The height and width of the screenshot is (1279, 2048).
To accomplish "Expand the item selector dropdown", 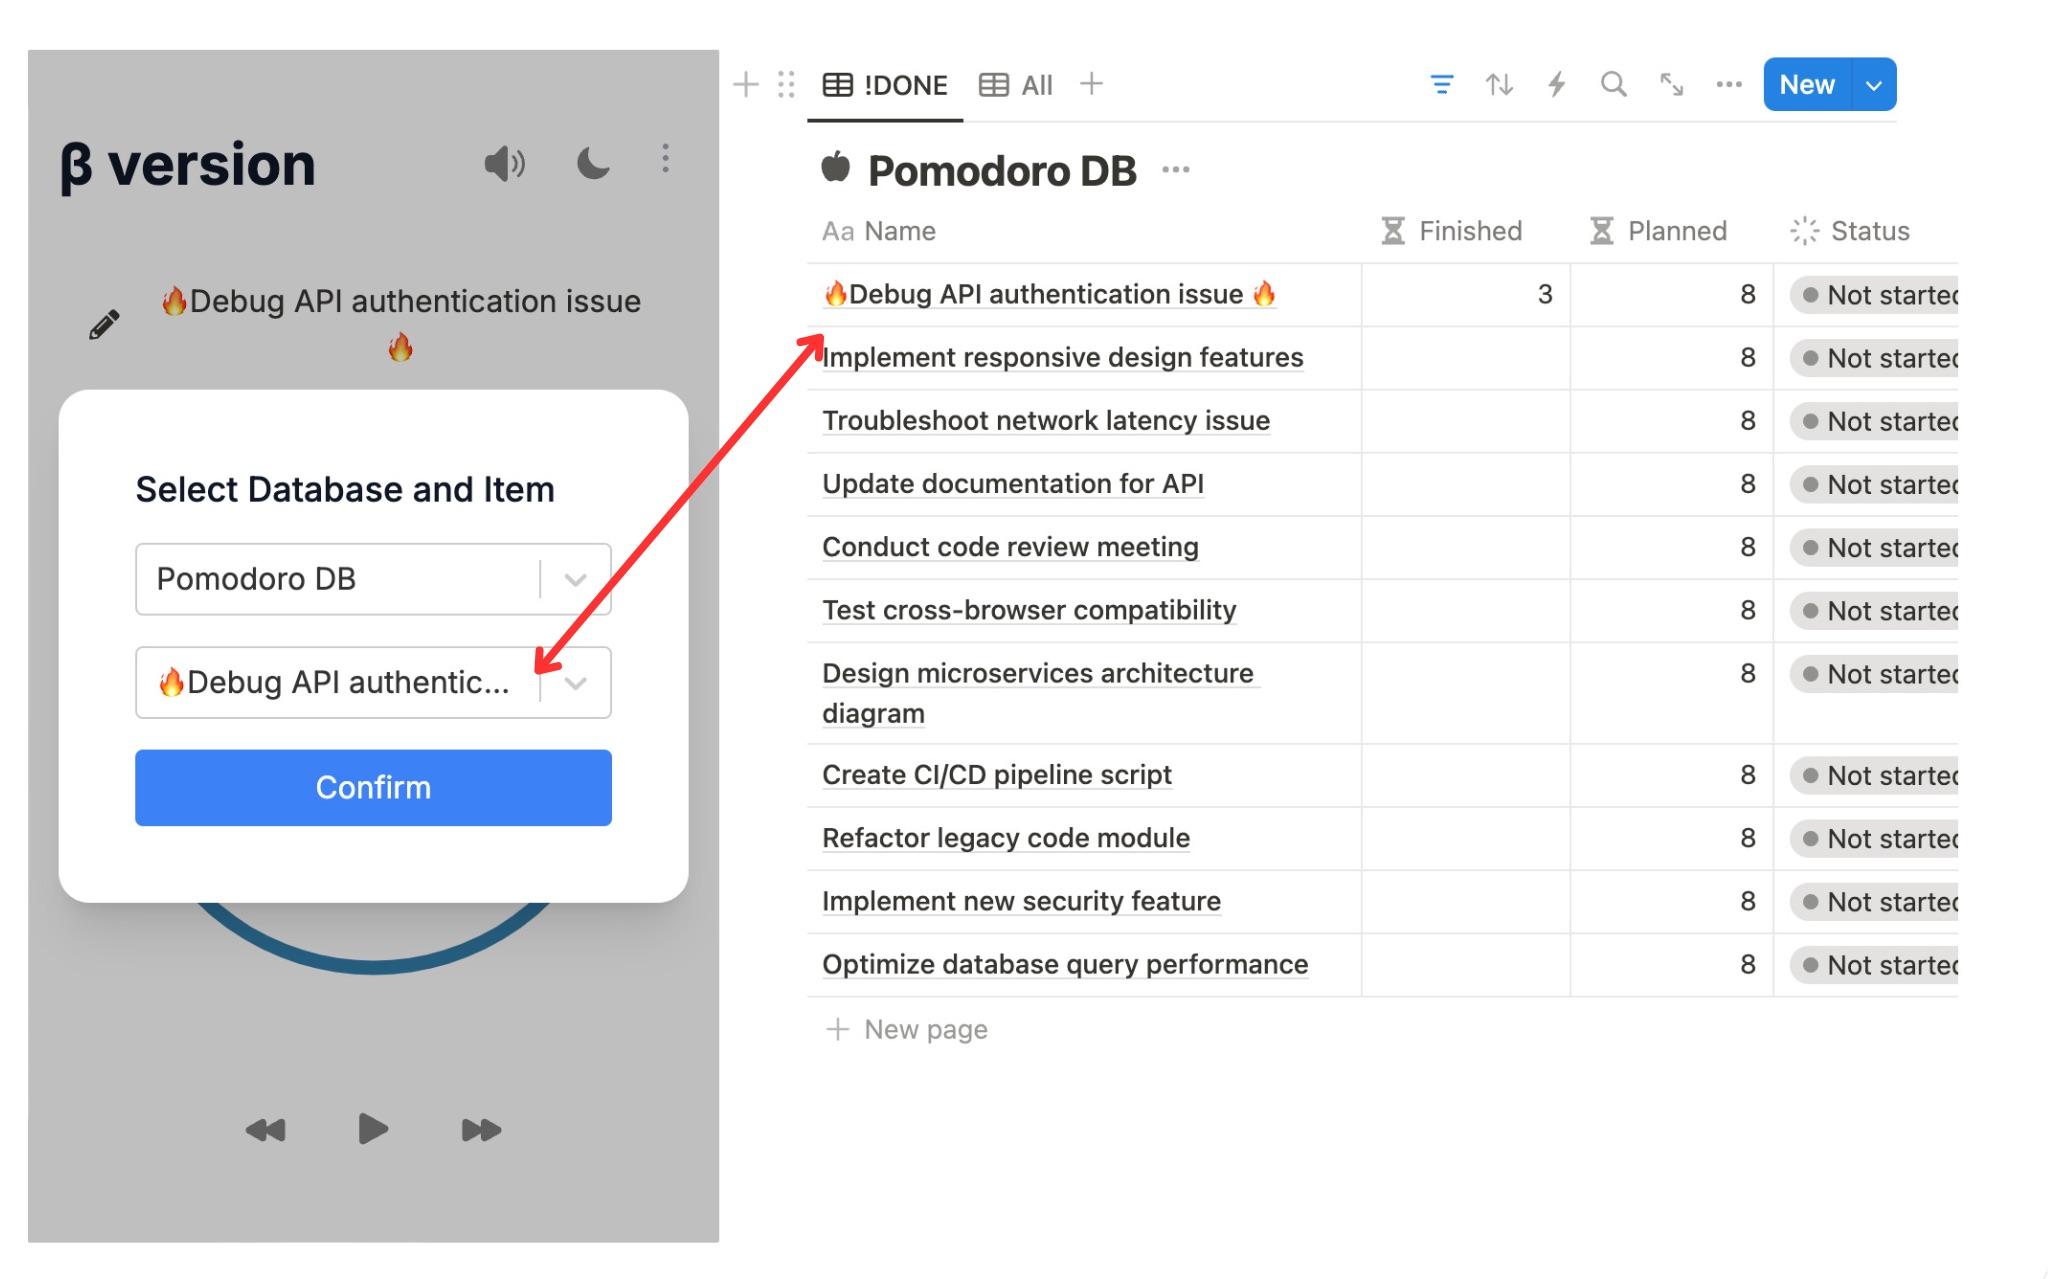I will (x=576, y=681).
